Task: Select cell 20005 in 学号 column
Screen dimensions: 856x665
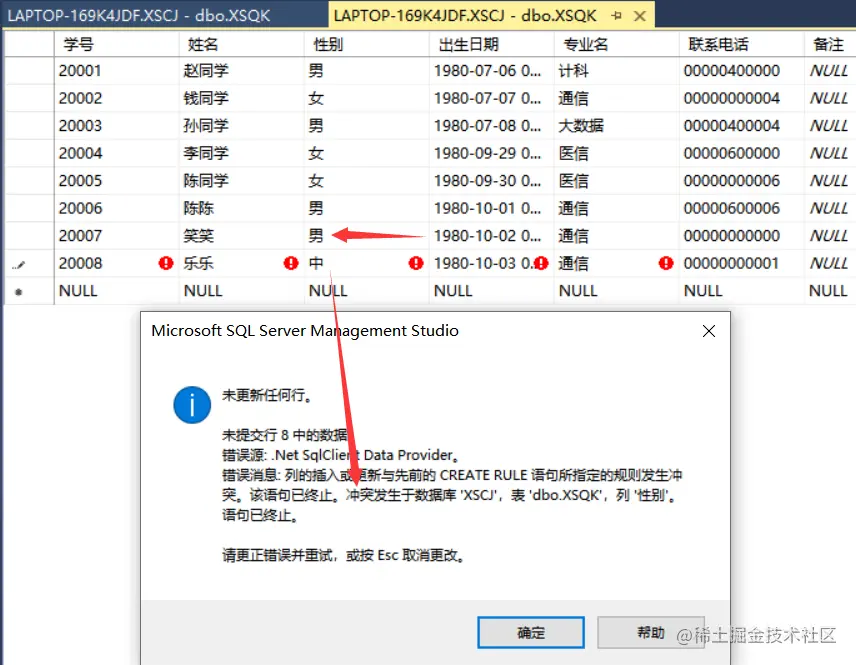Action: pyautogui.click(x=117, y=181)
